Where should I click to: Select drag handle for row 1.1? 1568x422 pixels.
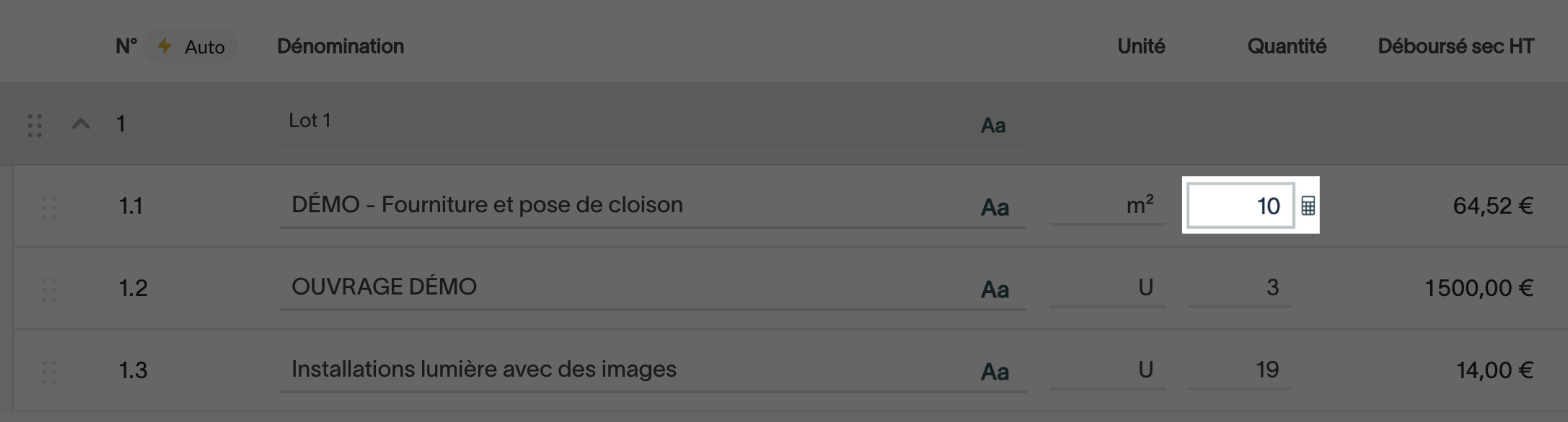click(x=49, y=208)
